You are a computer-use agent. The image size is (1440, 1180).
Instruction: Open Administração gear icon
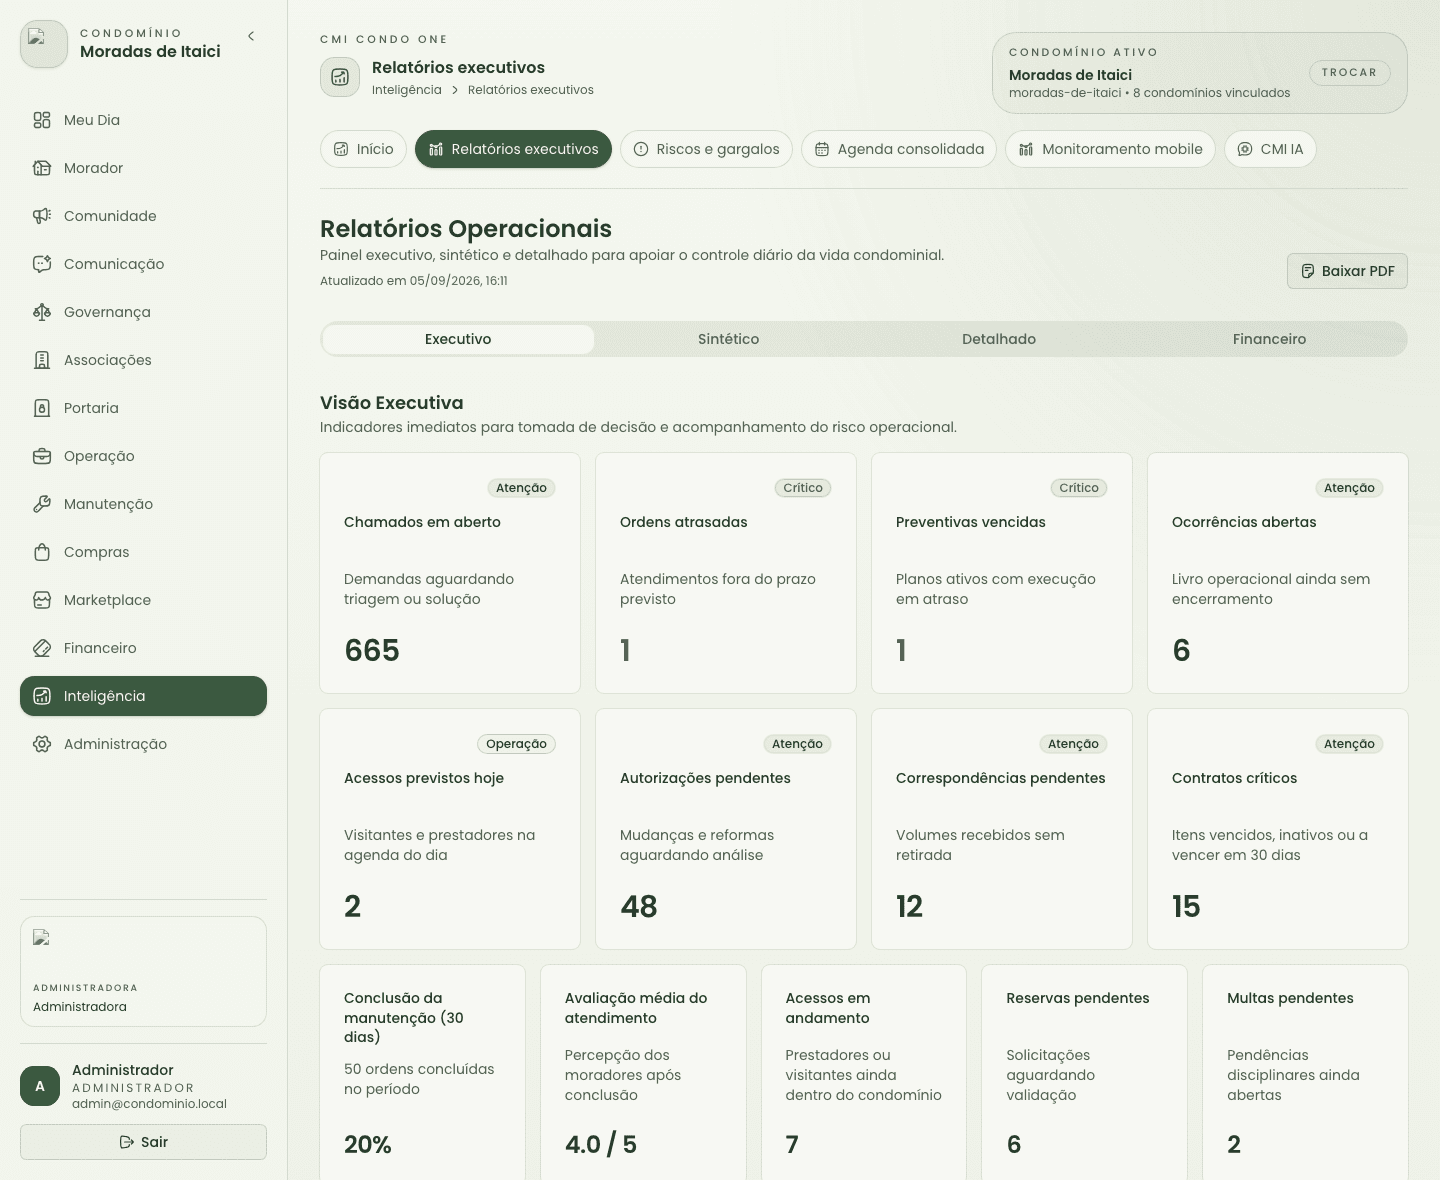click(42, 744)
